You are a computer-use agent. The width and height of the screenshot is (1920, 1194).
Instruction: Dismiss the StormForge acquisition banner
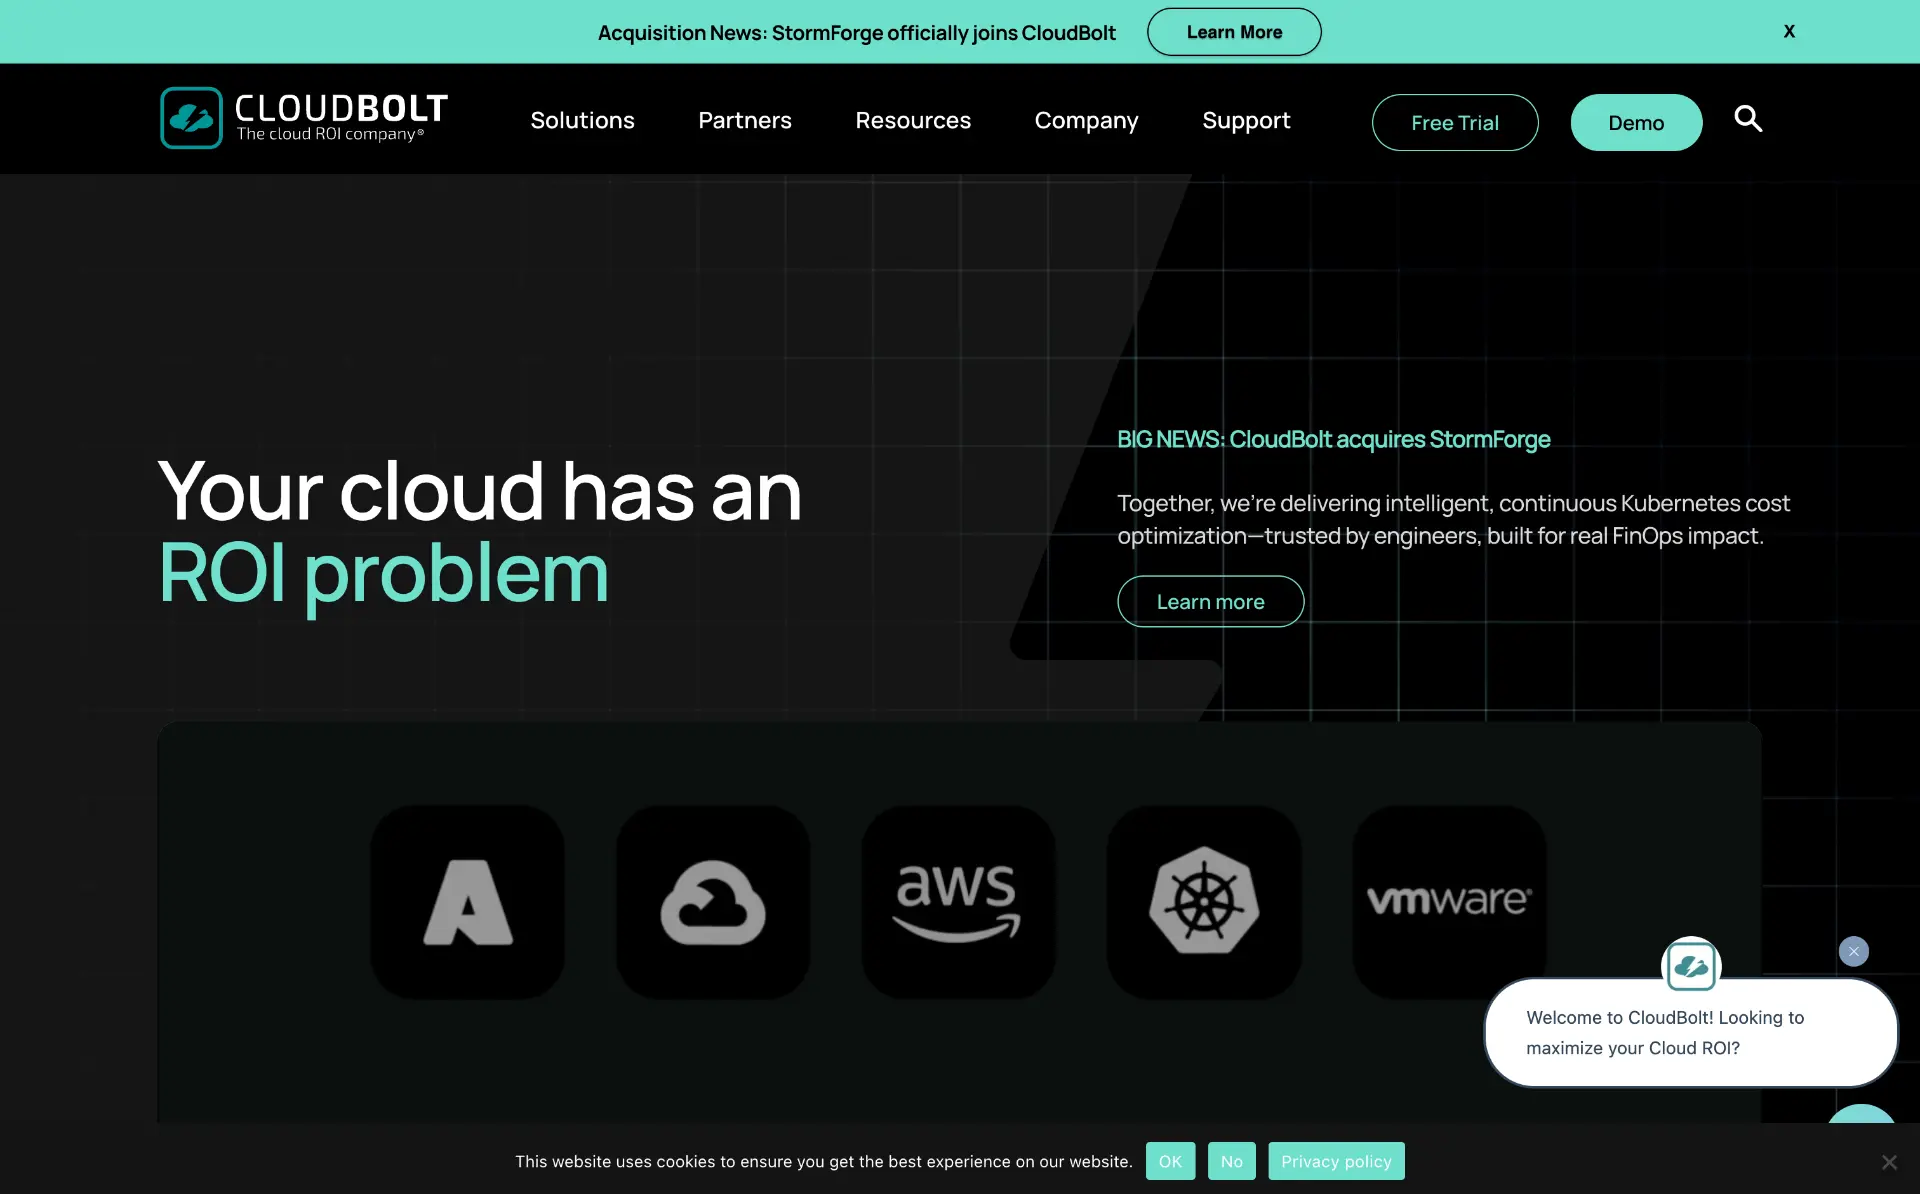tap(1789, 31)
